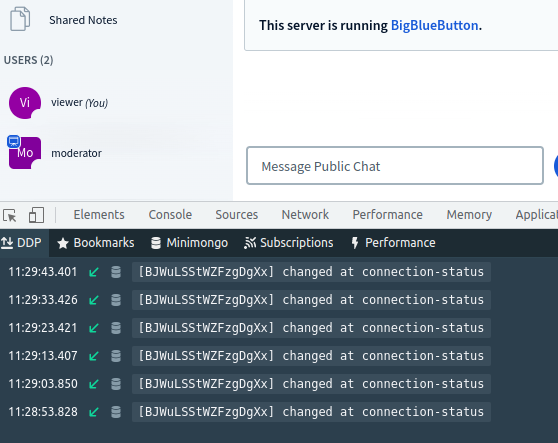
Task: Open the Subscriptions tab
Action: [289, 243]
